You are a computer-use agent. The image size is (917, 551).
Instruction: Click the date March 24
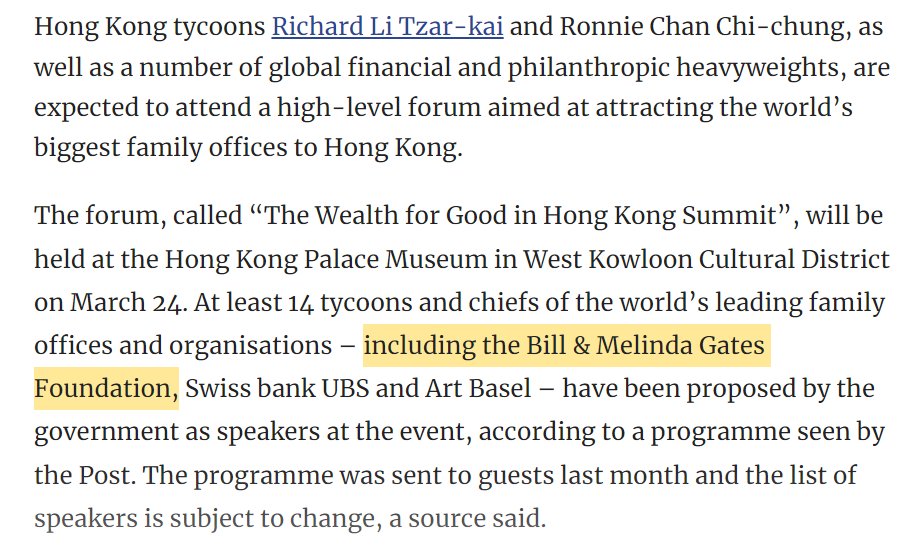tap(126, 302)
